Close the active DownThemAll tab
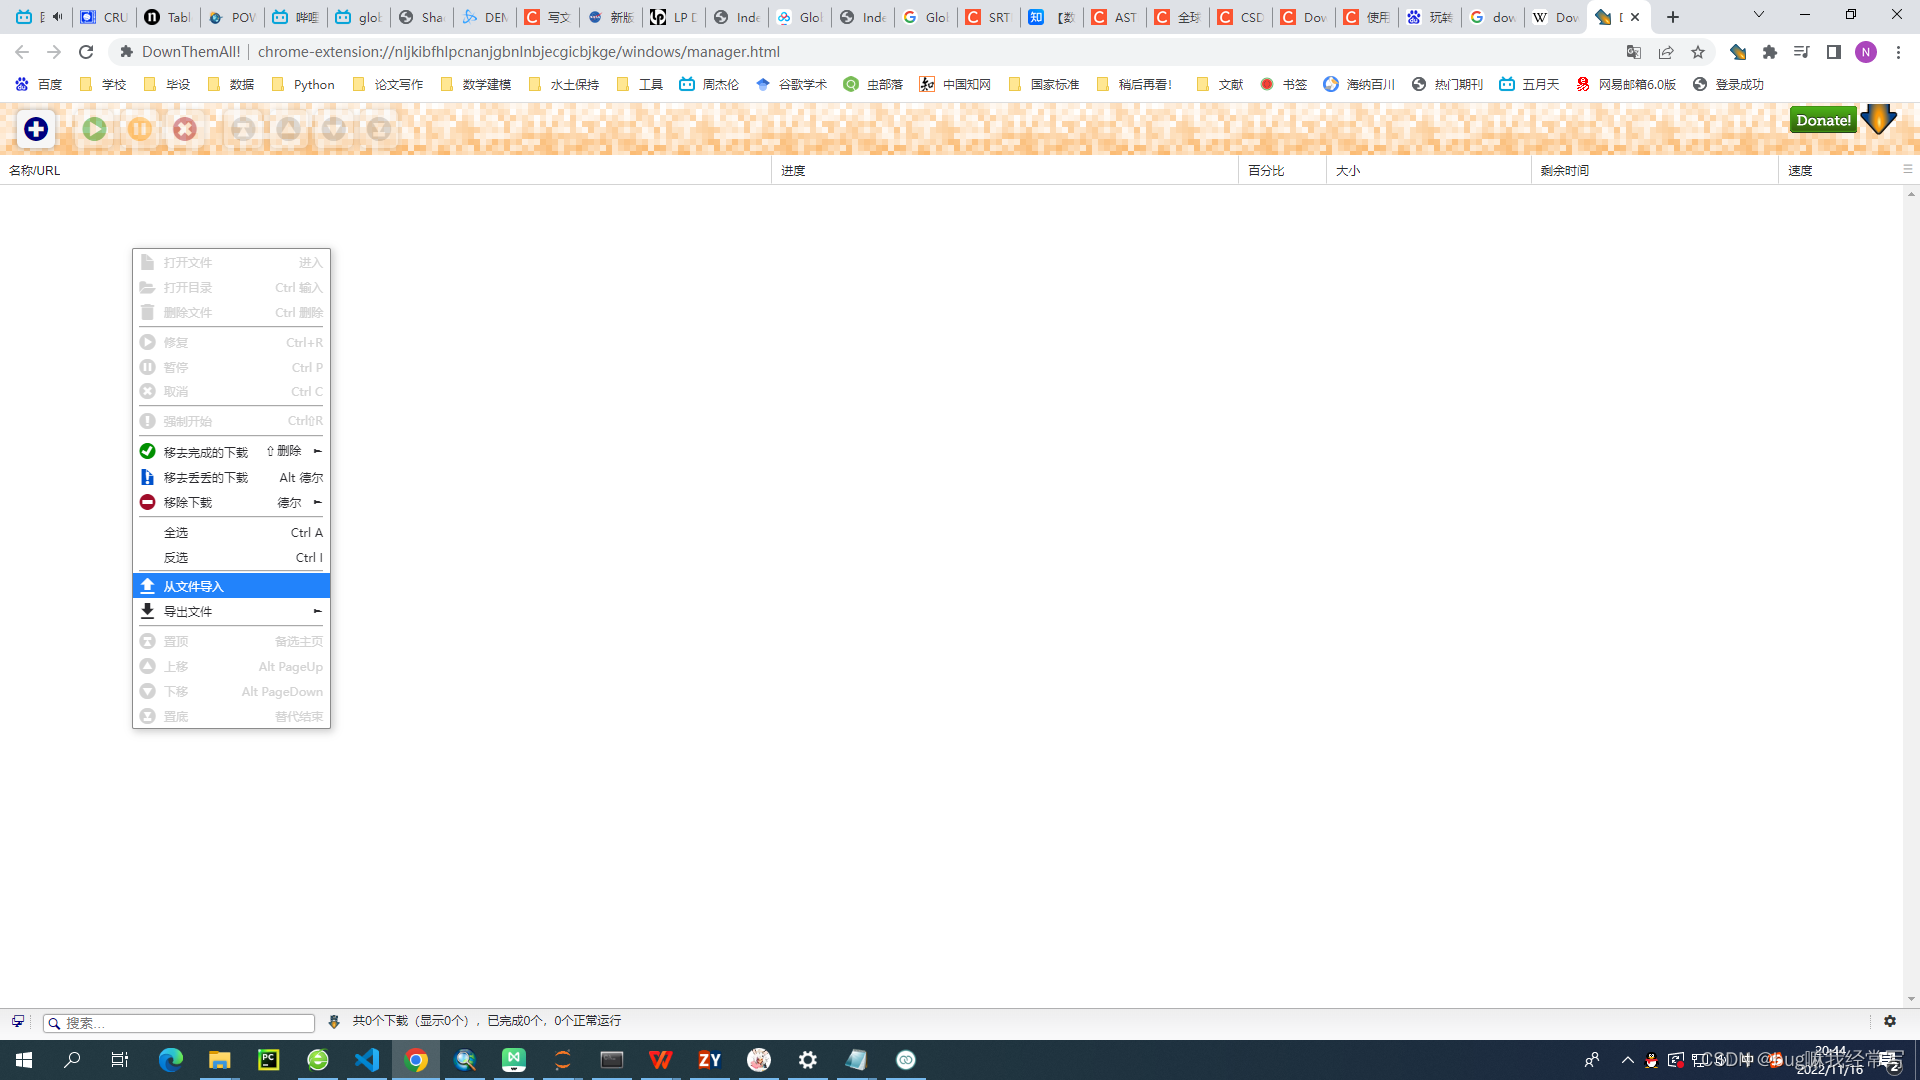The image size is (1920, 1080). point(1635,17)
